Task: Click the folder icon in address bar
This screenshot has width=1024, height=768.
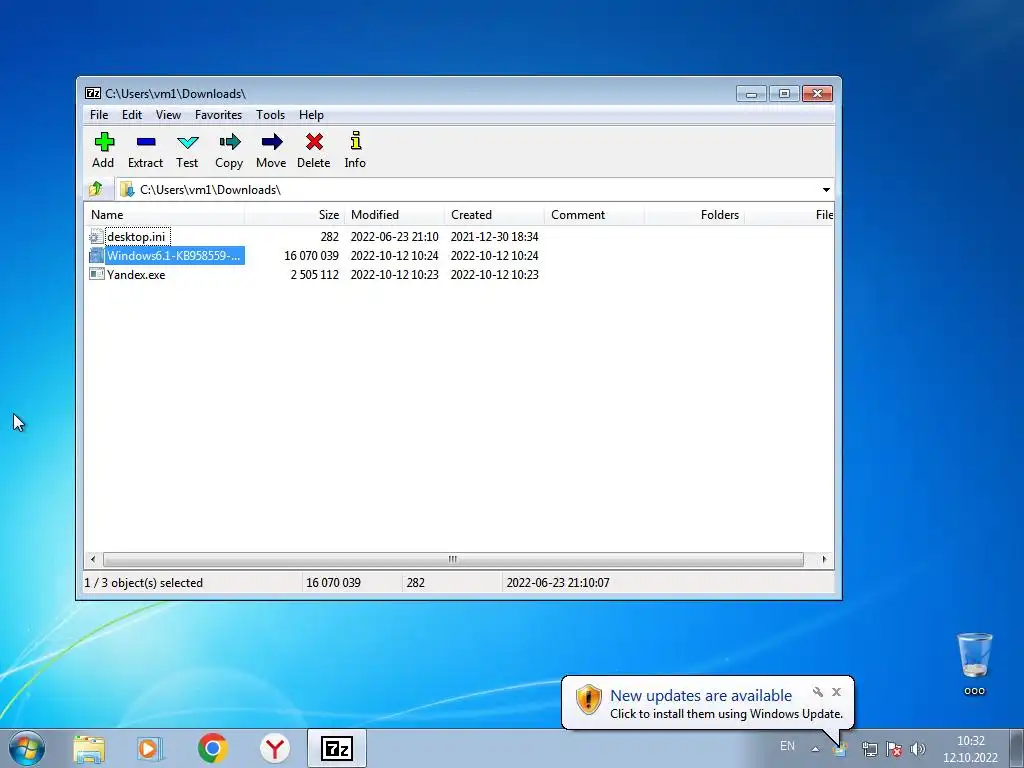Action: coord(127,189)
